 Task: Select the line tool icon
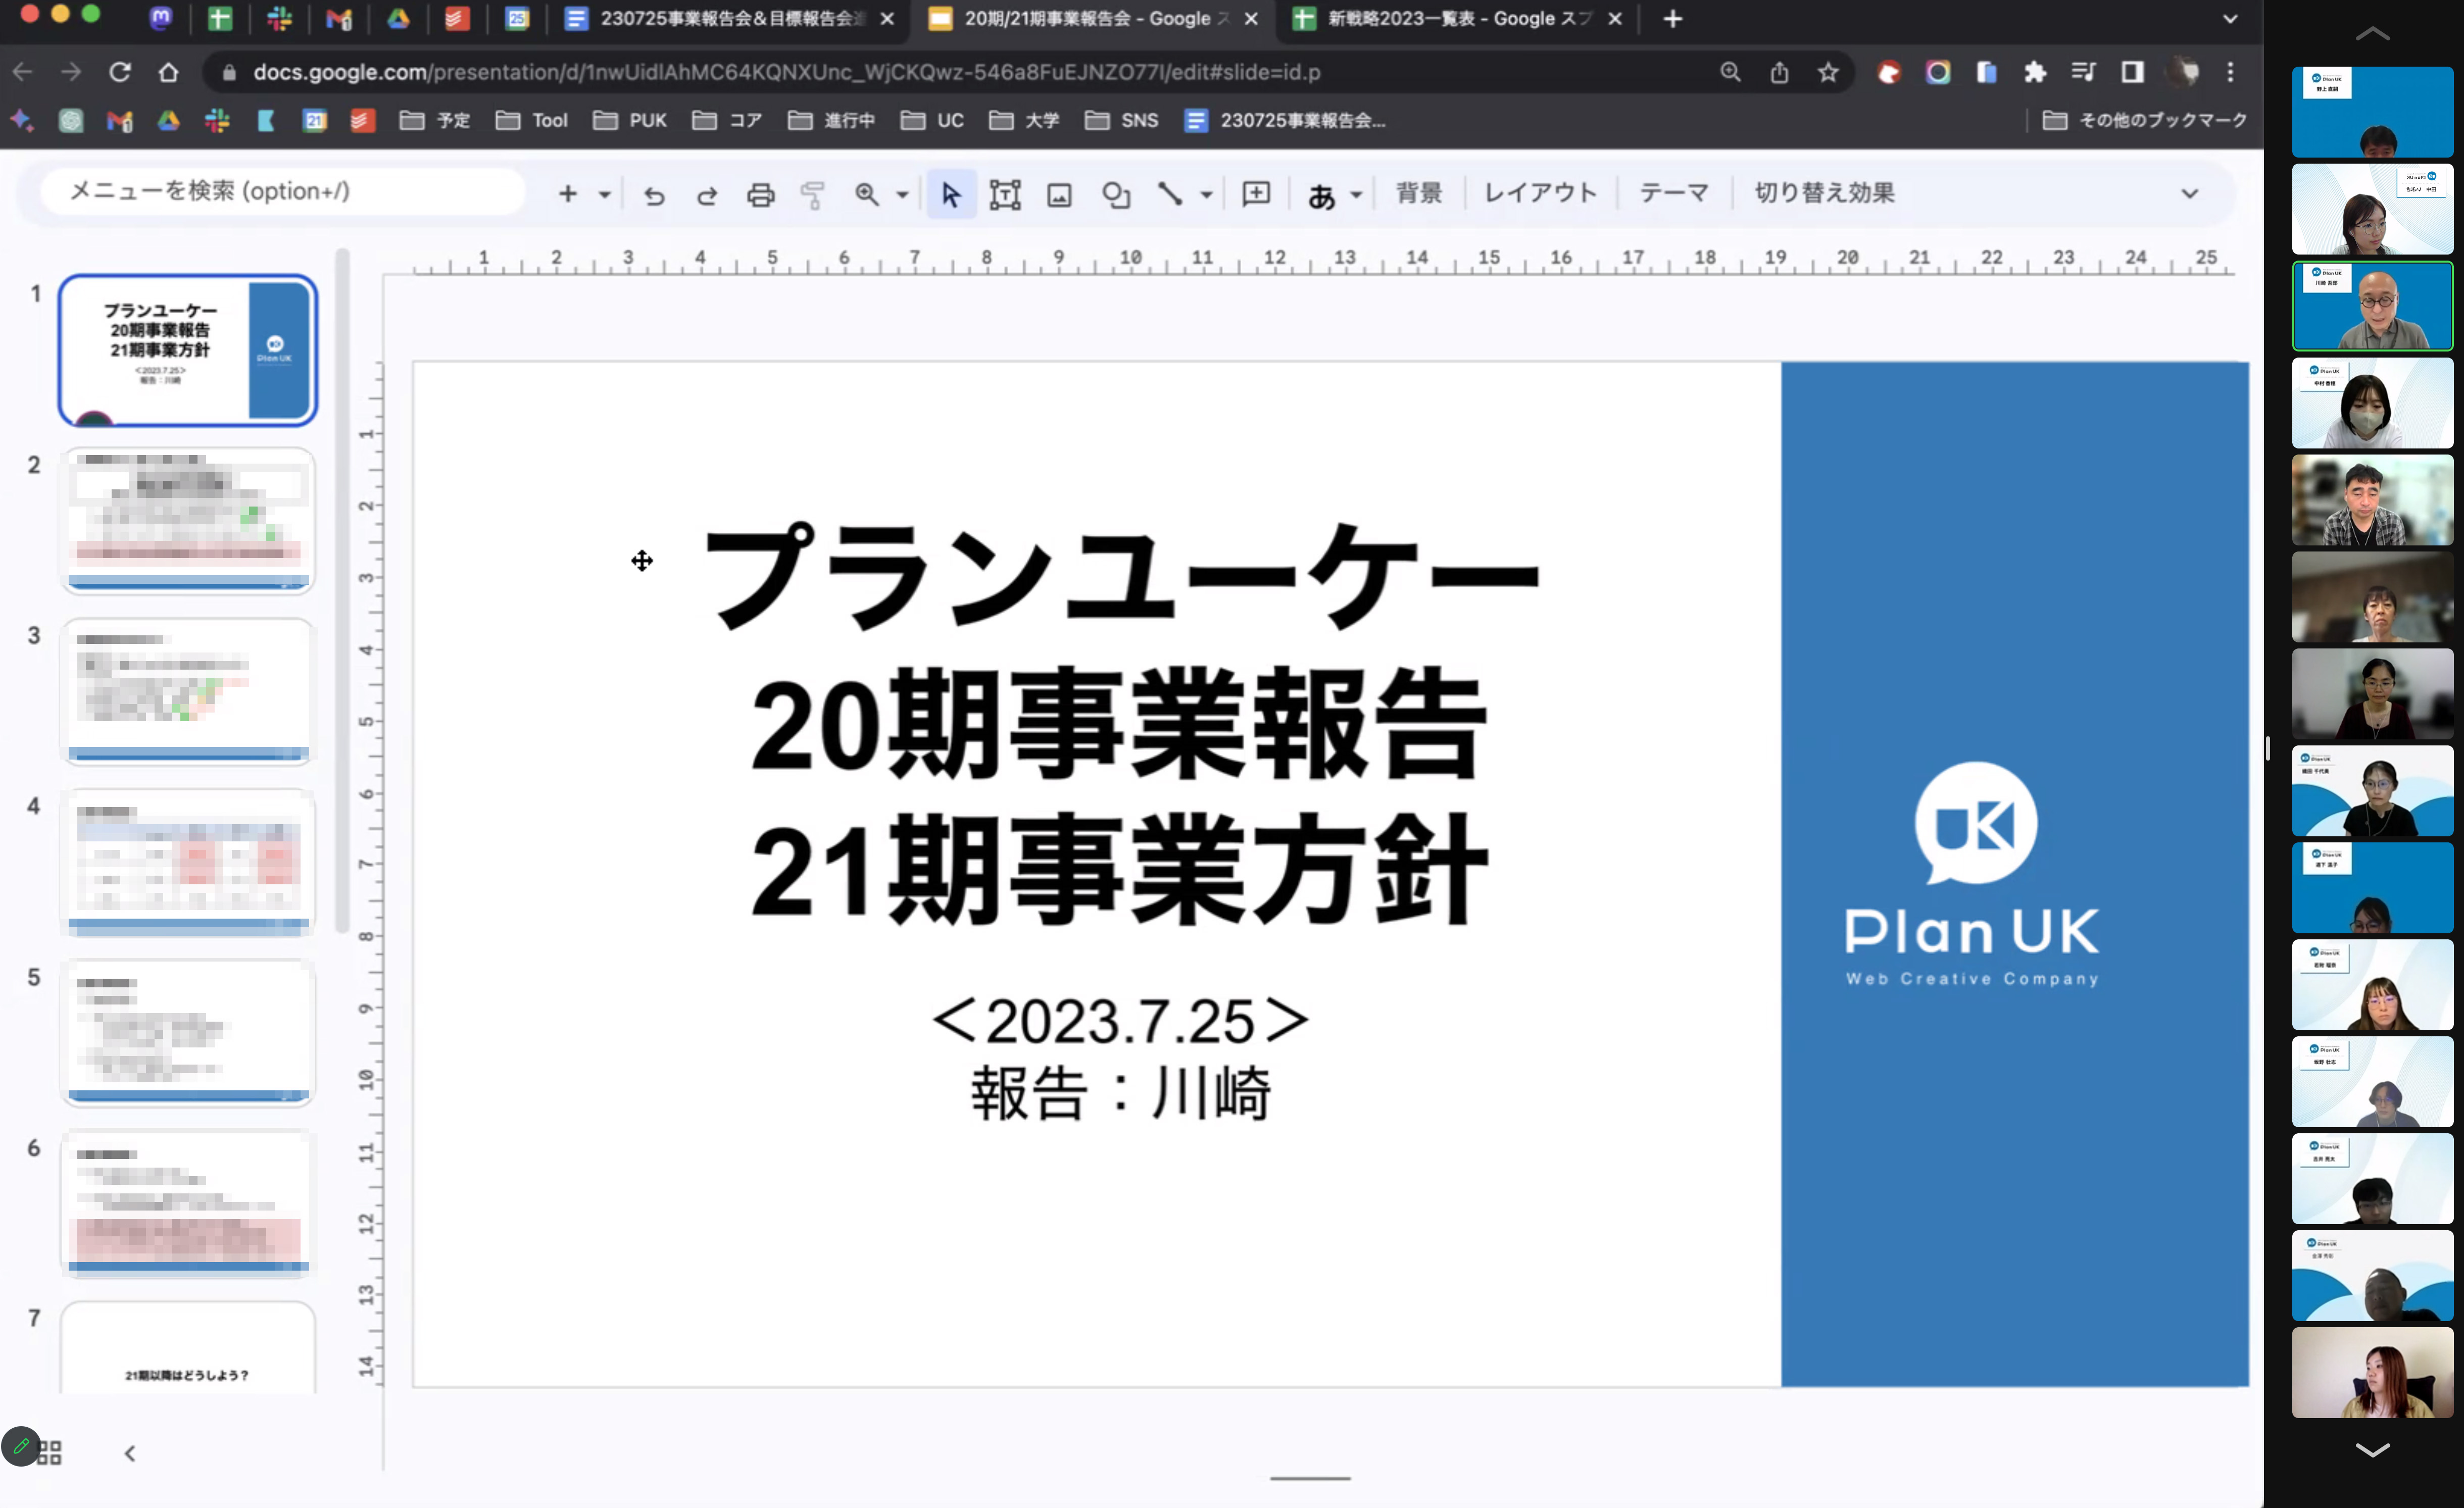point(1169,193)
